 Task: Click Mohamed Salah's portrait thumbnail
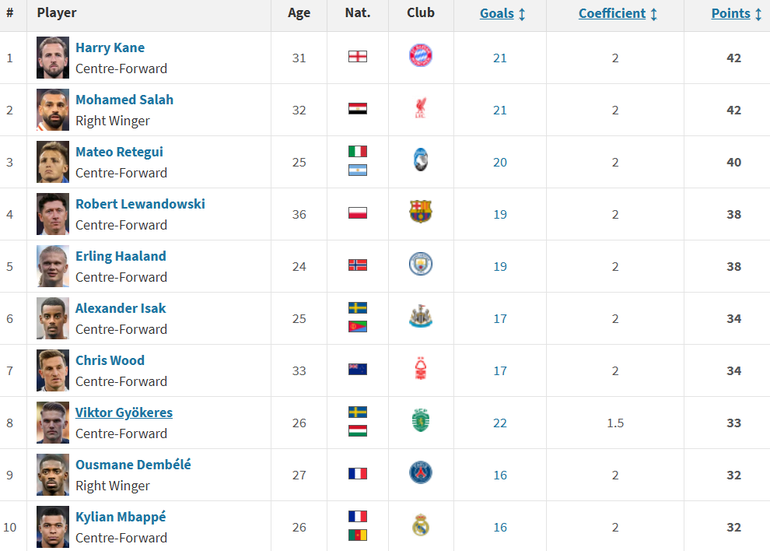tap(53, 110)
